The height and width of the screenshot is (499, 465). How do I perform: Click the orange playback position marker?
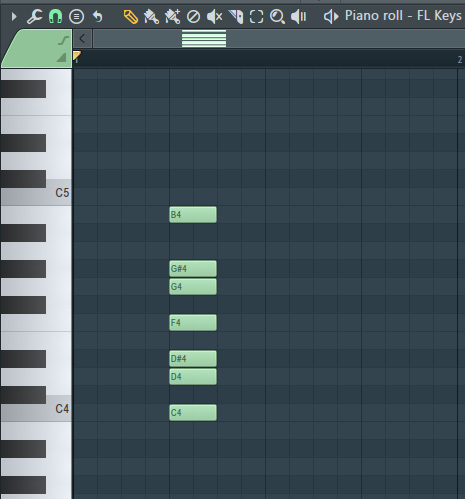76,55
